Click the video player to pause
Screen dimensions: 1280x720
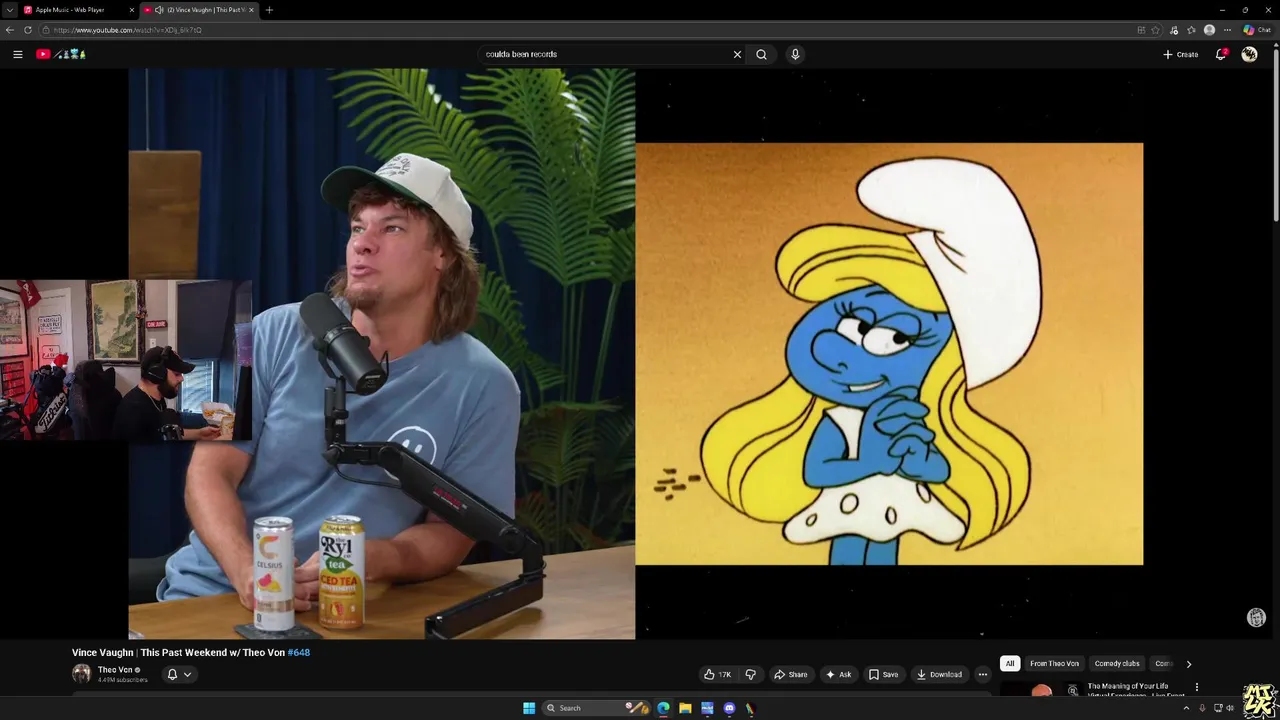tap(636, 353)
